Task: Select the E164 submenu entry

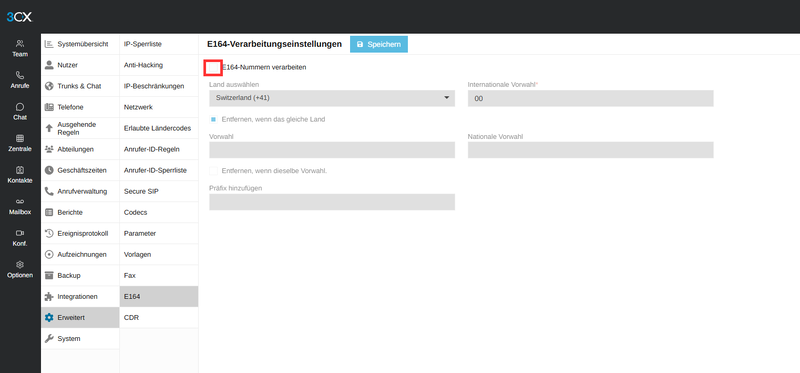Action: (159, 296)
